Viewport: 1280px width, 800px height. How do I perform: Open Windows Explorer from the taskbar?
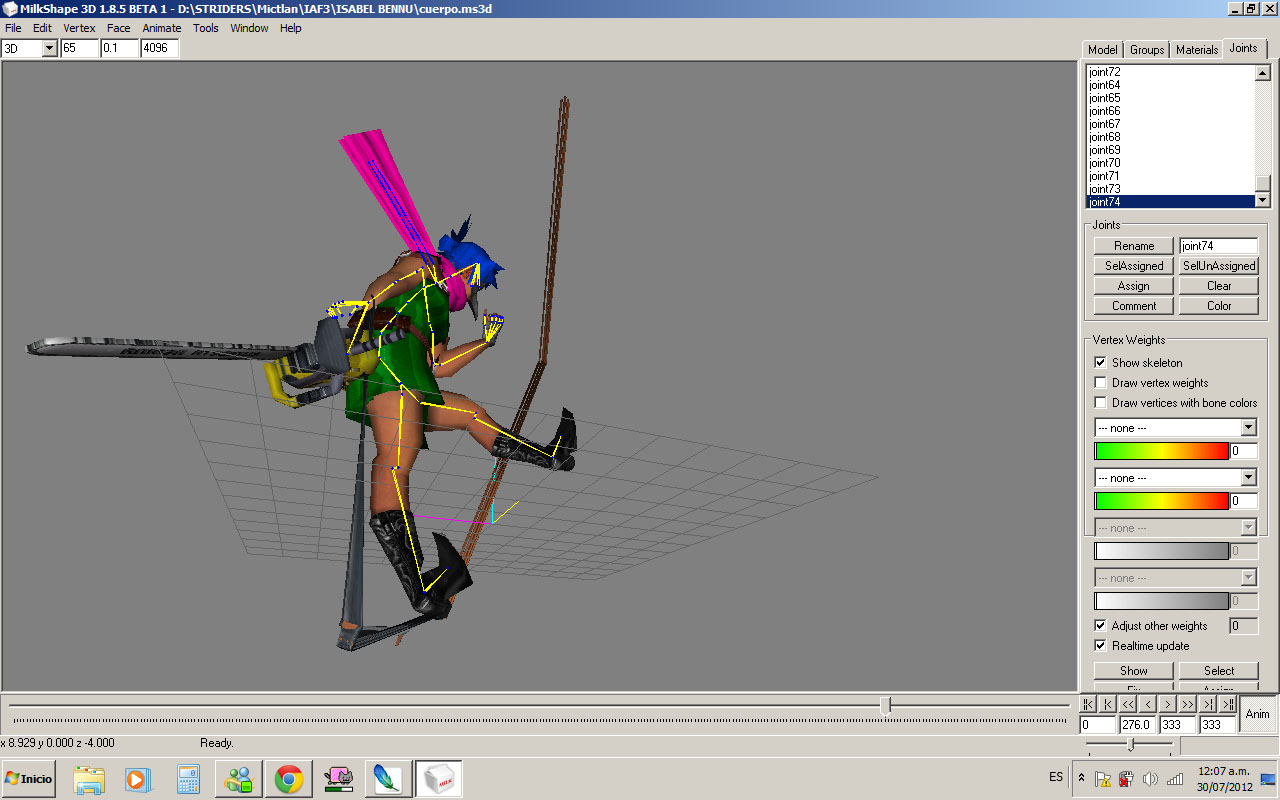coord(89,779)
